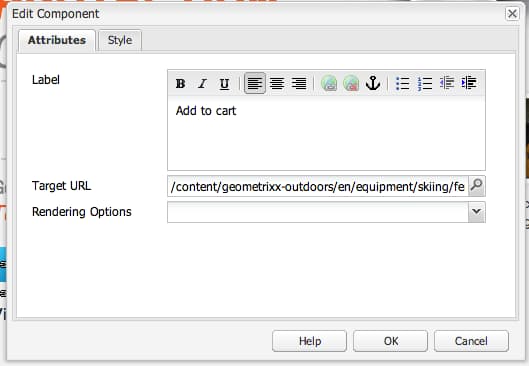Create a bulleted list

click(403, 83)
